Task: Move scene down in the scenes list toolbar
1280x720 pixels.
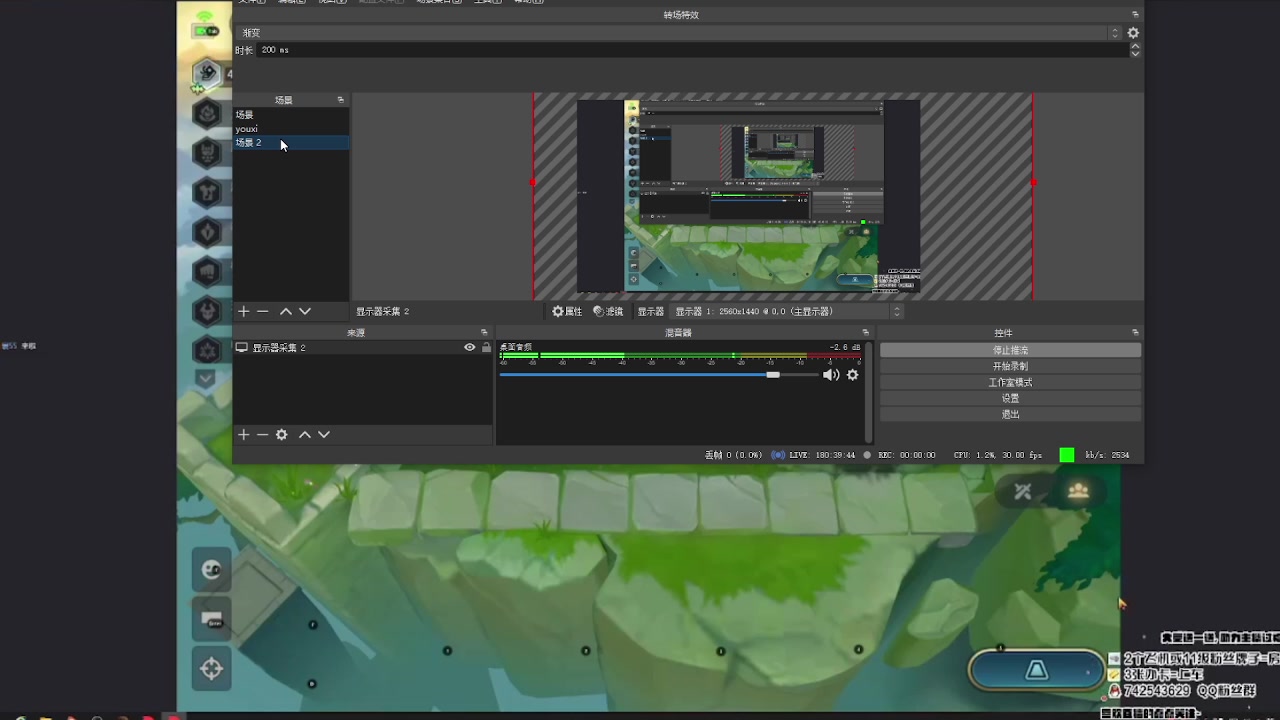Action: point(305,312)
